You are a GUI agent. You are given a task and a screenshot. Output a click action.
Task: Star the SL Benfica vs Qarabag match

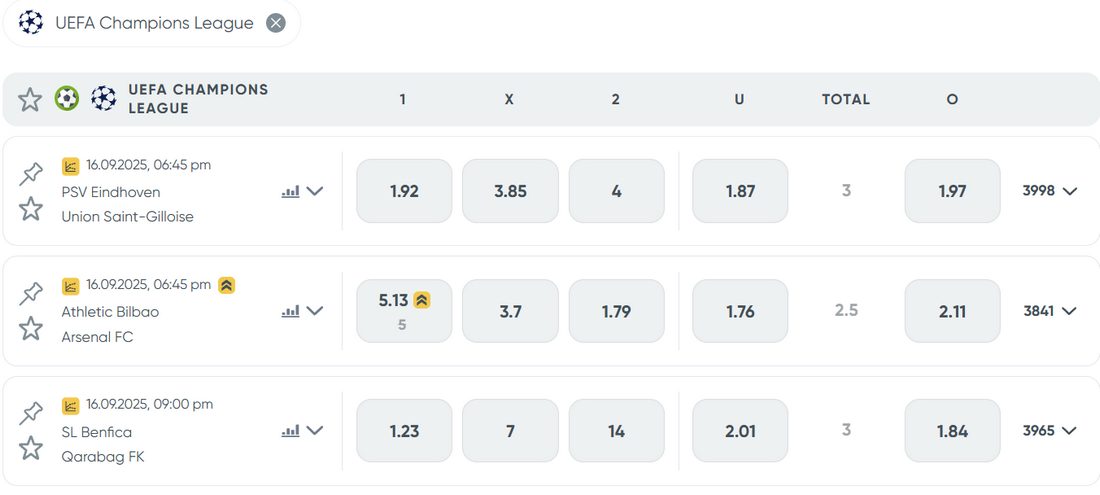pos(30,447)
